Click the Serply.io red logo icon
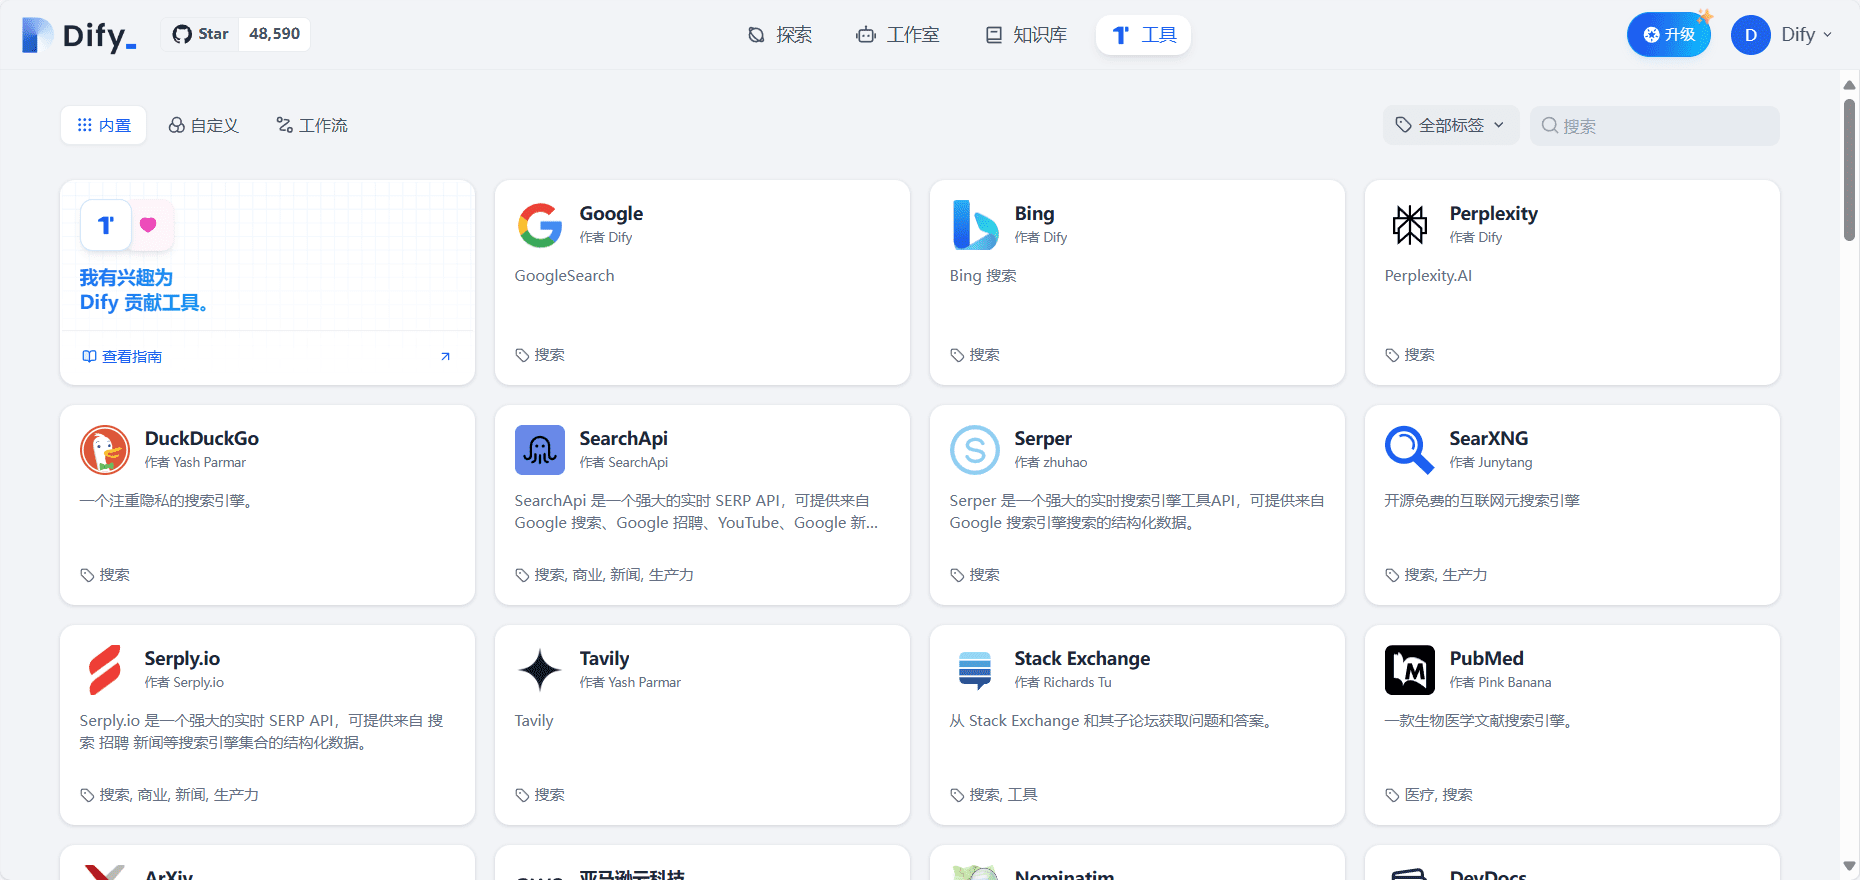Screen dimensions: 1860x880 (105, 670)
